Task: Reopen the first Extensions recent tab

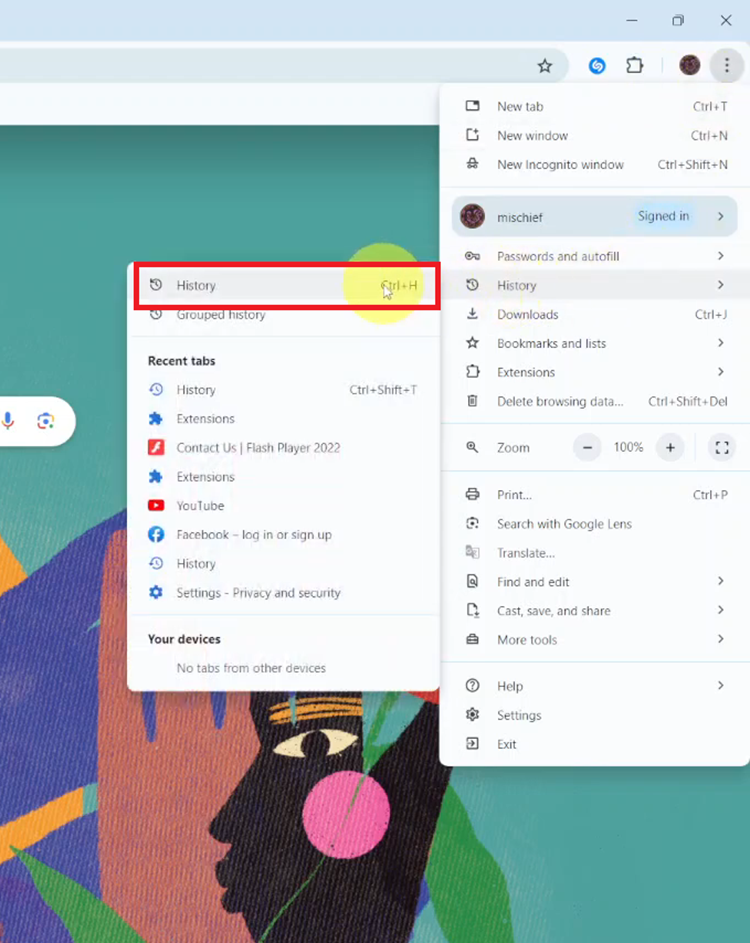Action: [x=283, y=419]
